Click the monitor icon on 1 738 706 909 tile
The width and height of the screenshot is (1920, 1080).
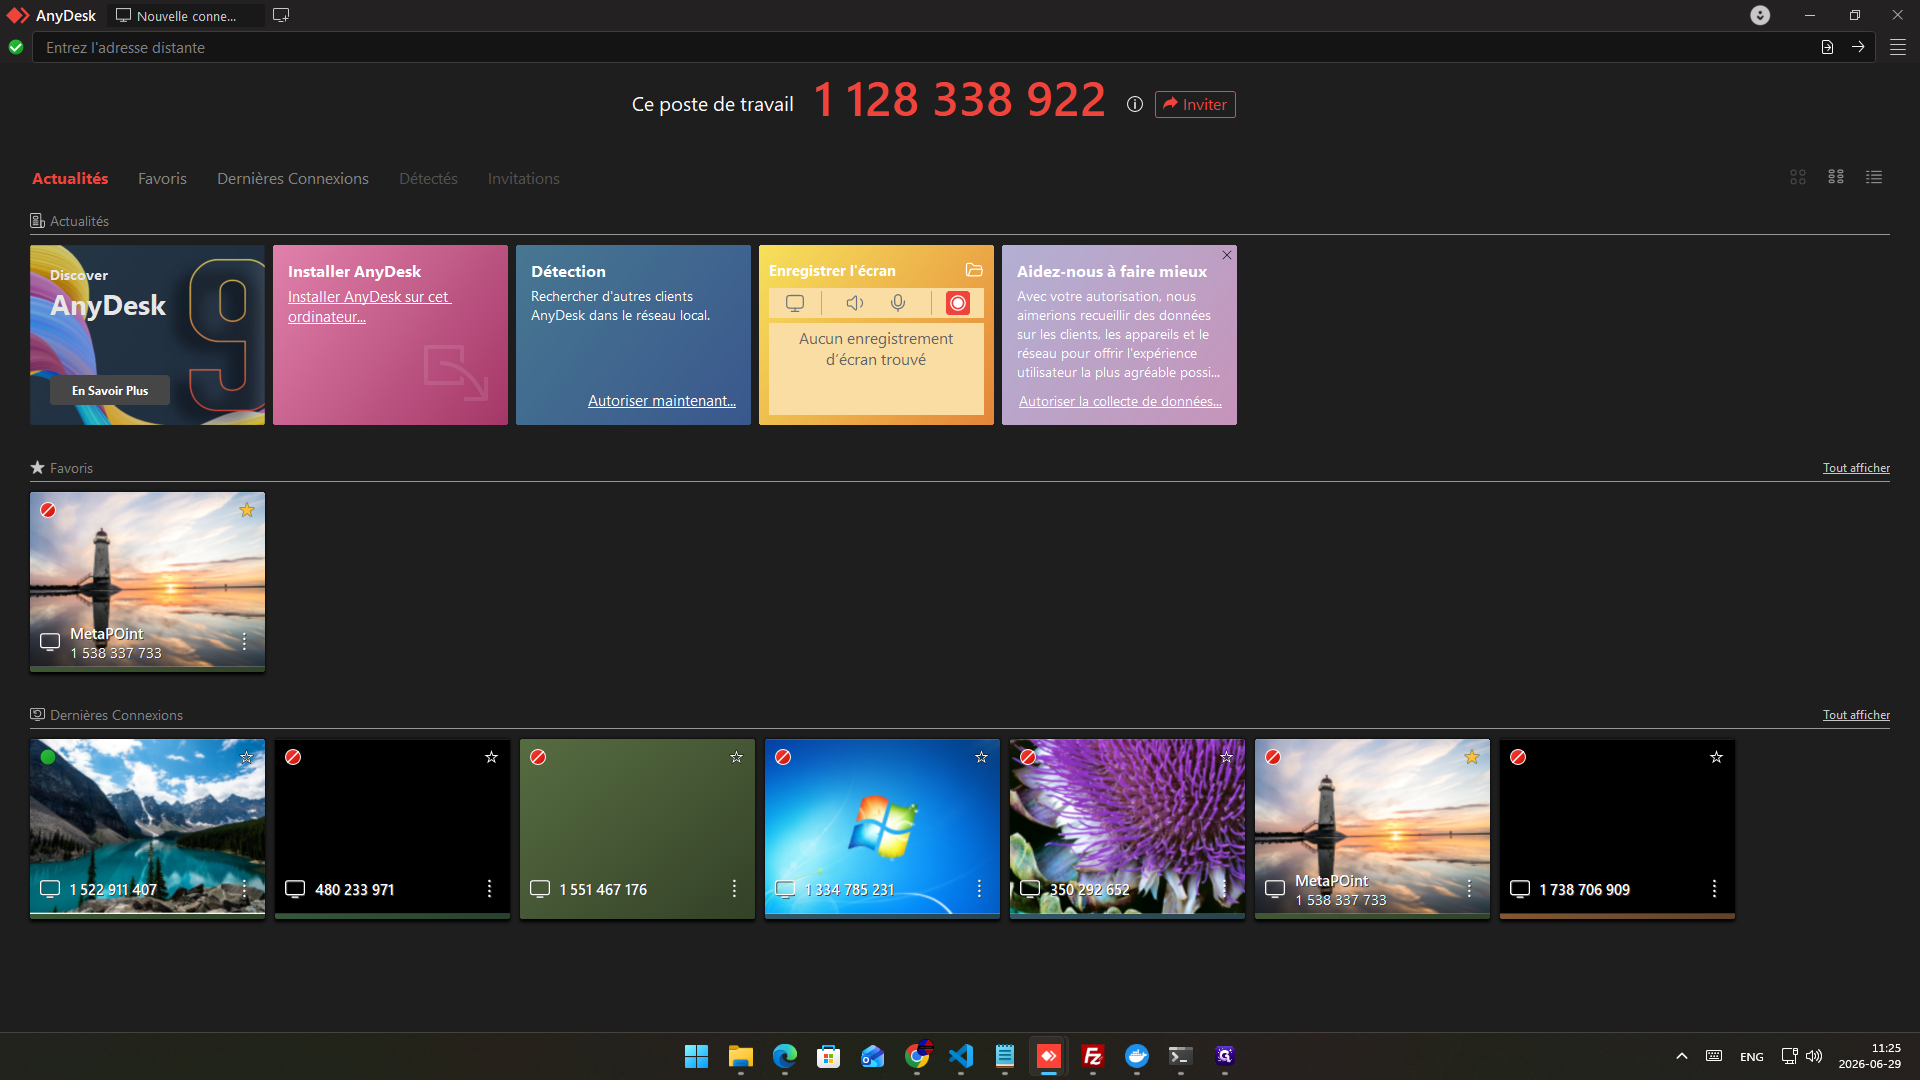click(1520, 889)
